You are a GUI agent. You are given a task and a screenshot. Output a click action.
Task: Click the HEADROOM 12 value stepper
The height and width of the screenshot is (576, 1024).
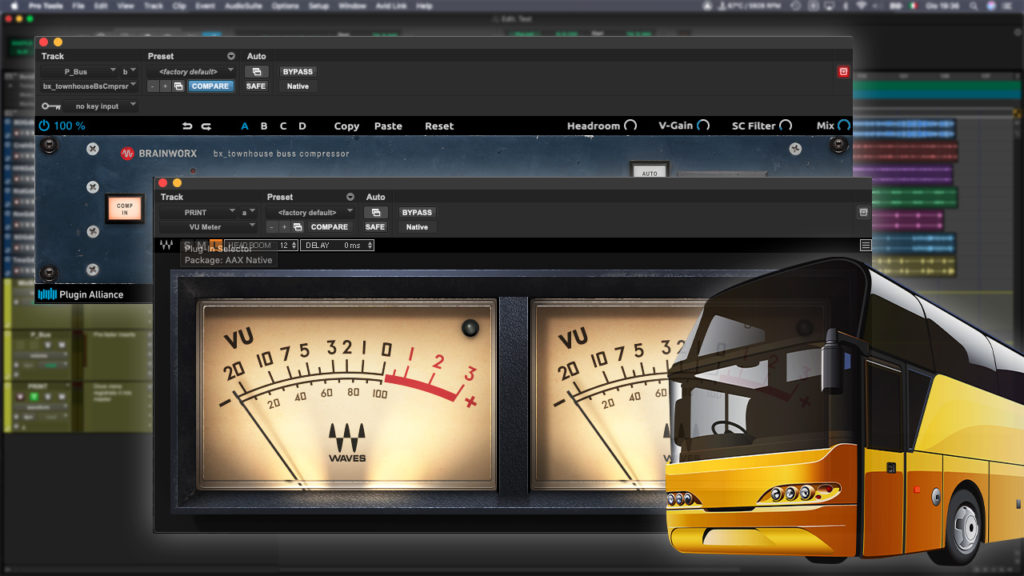pos(293,243)
